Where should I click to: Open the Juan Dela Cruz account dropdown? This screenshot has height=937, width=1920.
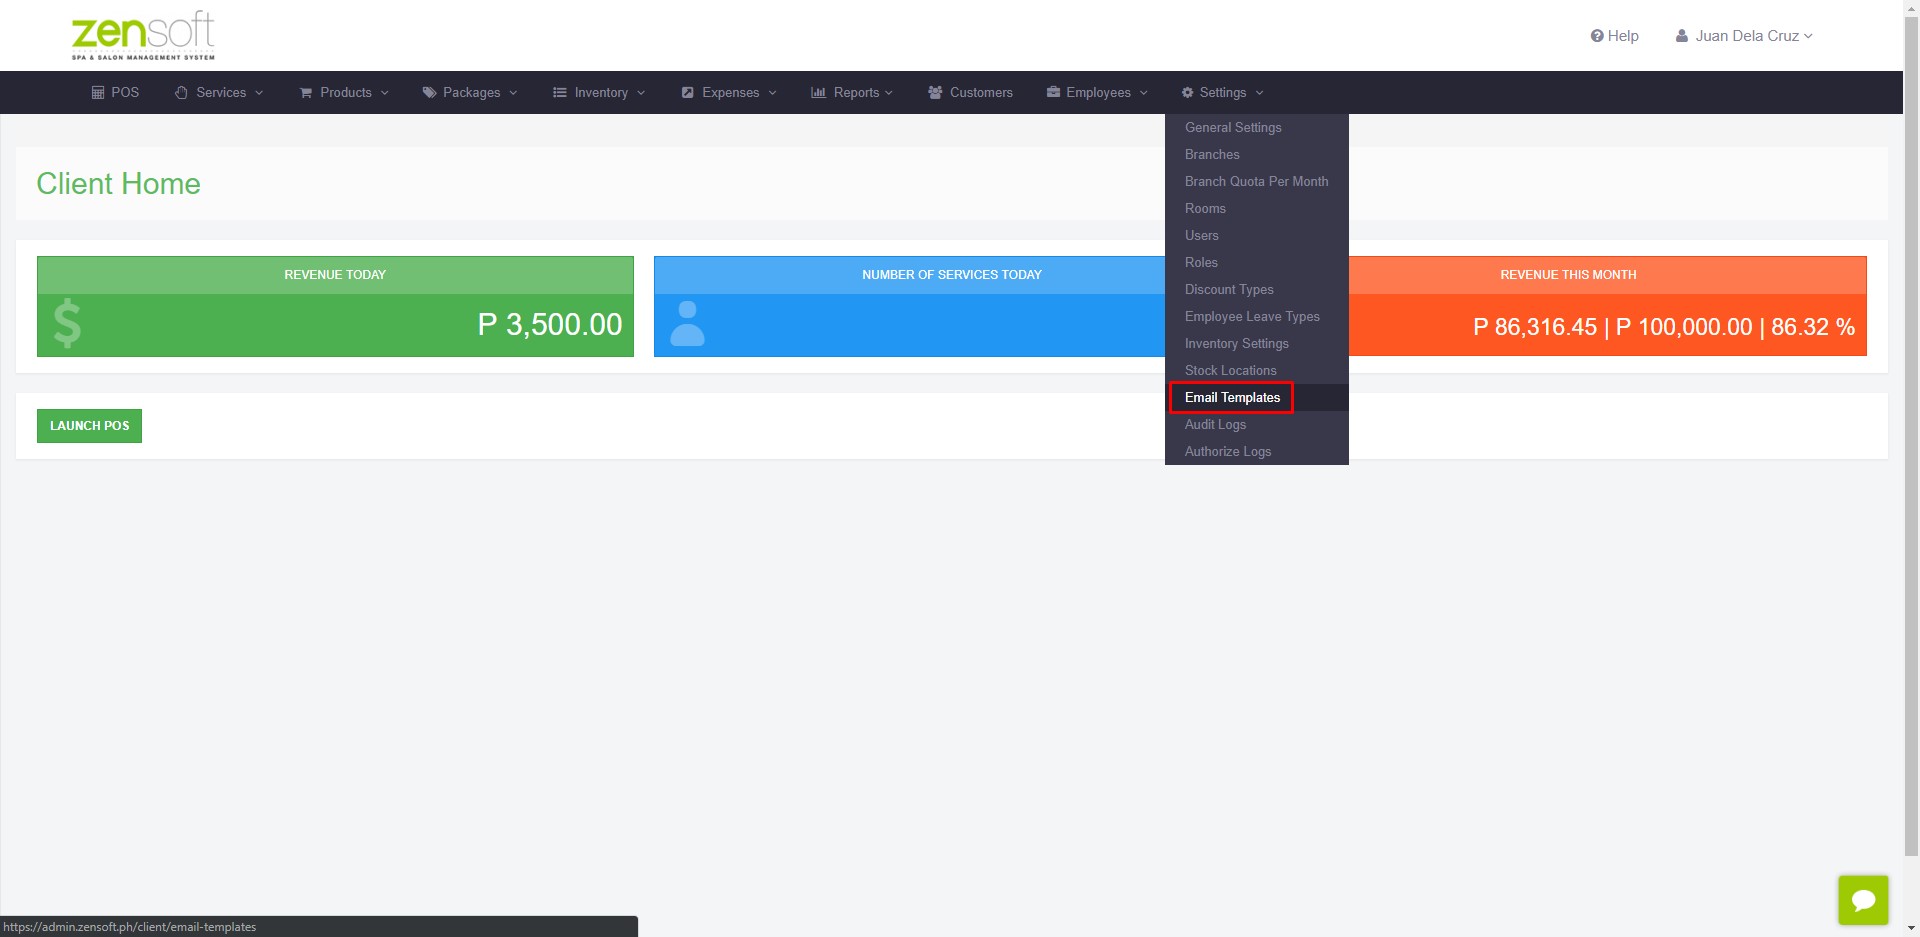coord(1744,36)
